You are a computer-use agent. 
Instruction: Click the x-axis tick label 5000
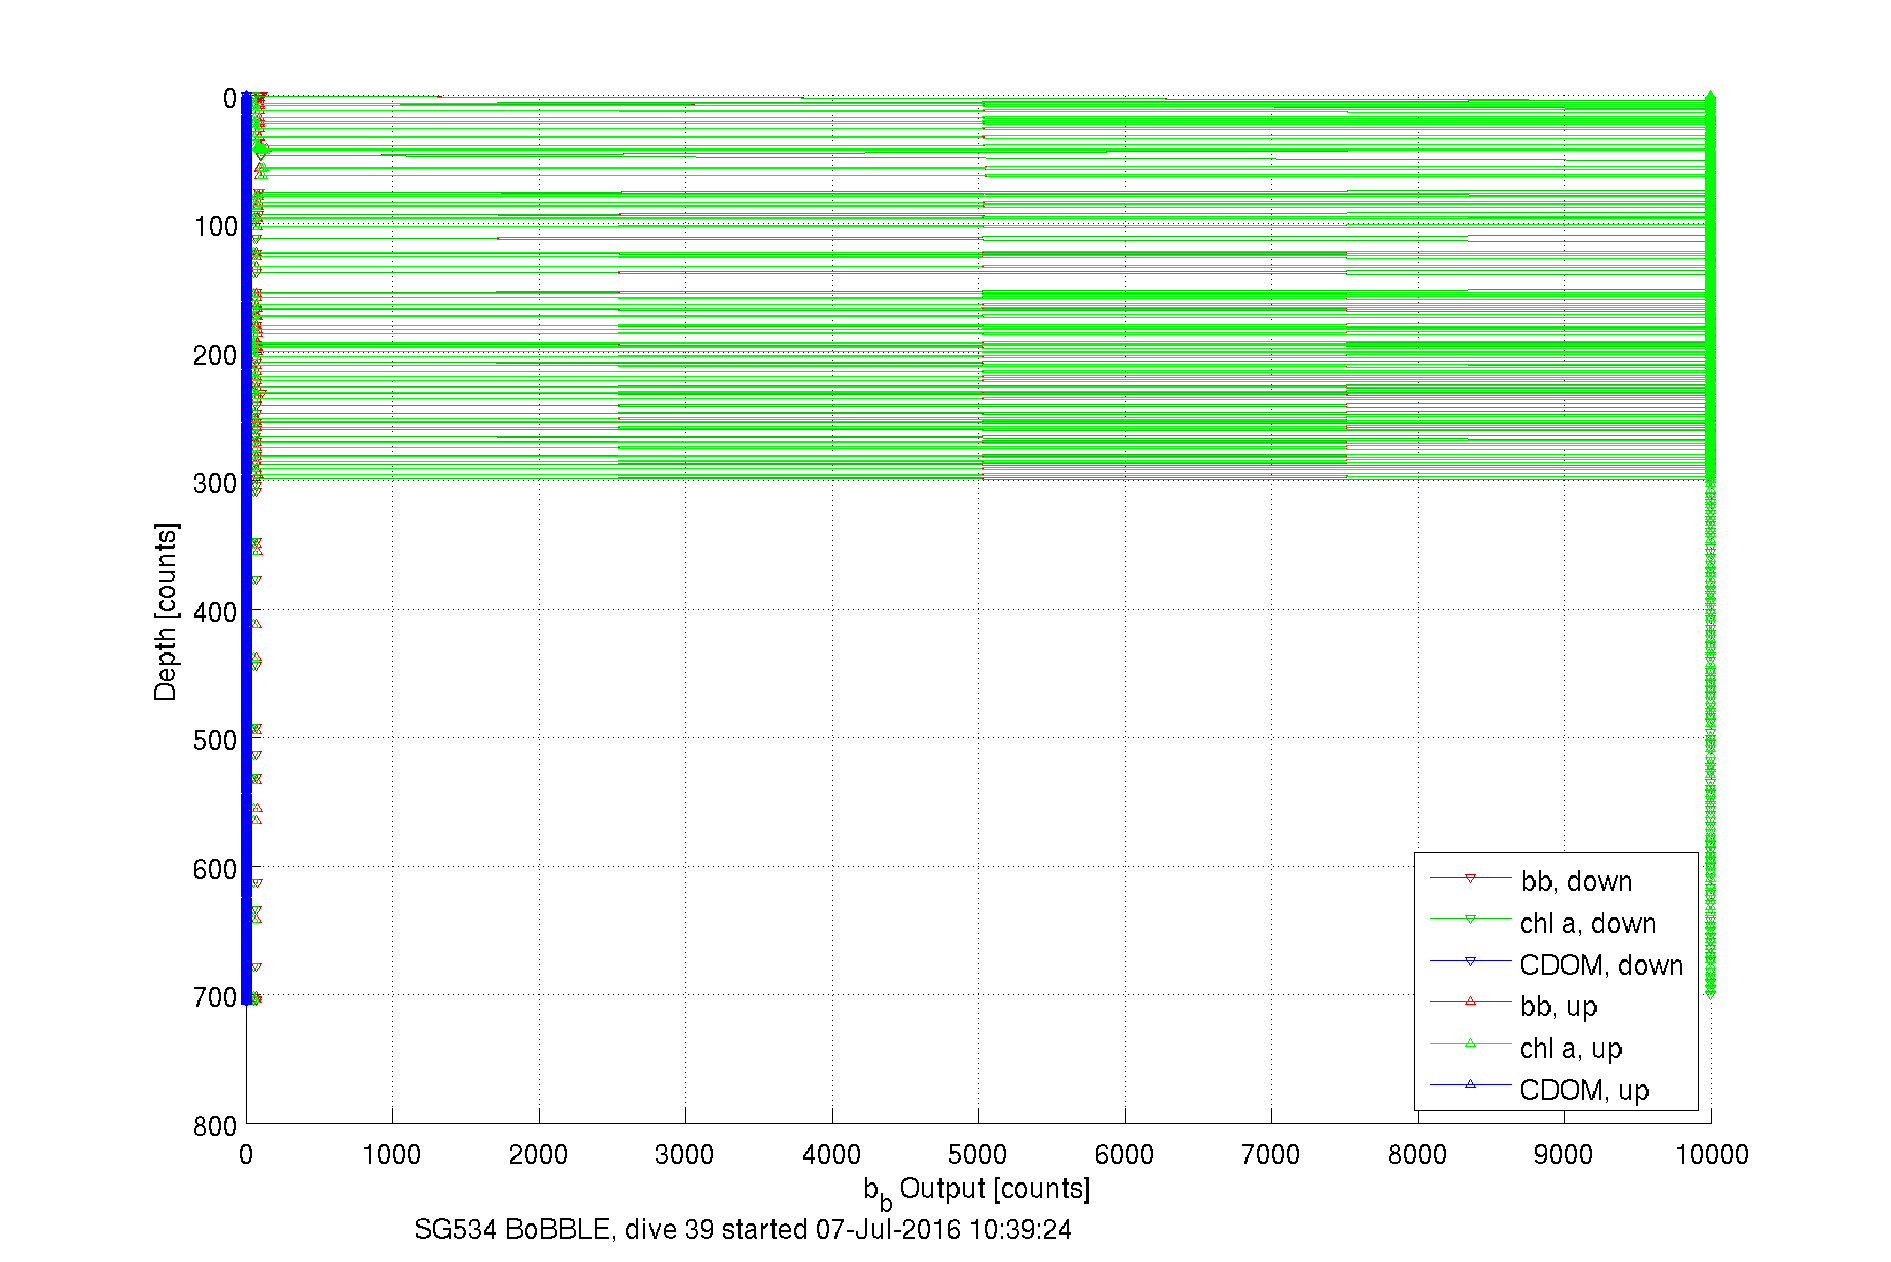(977, 1154)
